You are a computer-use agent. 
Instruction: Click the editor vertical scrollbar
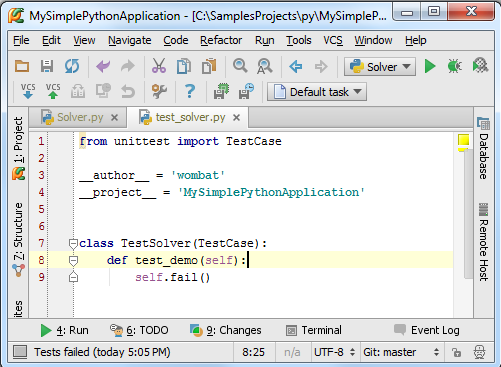point(468,213)
